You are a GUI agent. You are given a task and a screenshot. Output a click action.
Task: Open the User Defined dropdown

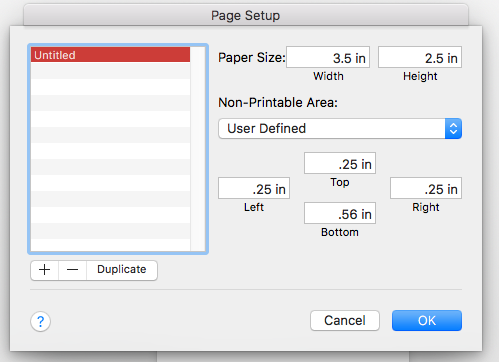click(x=340, y=129)
